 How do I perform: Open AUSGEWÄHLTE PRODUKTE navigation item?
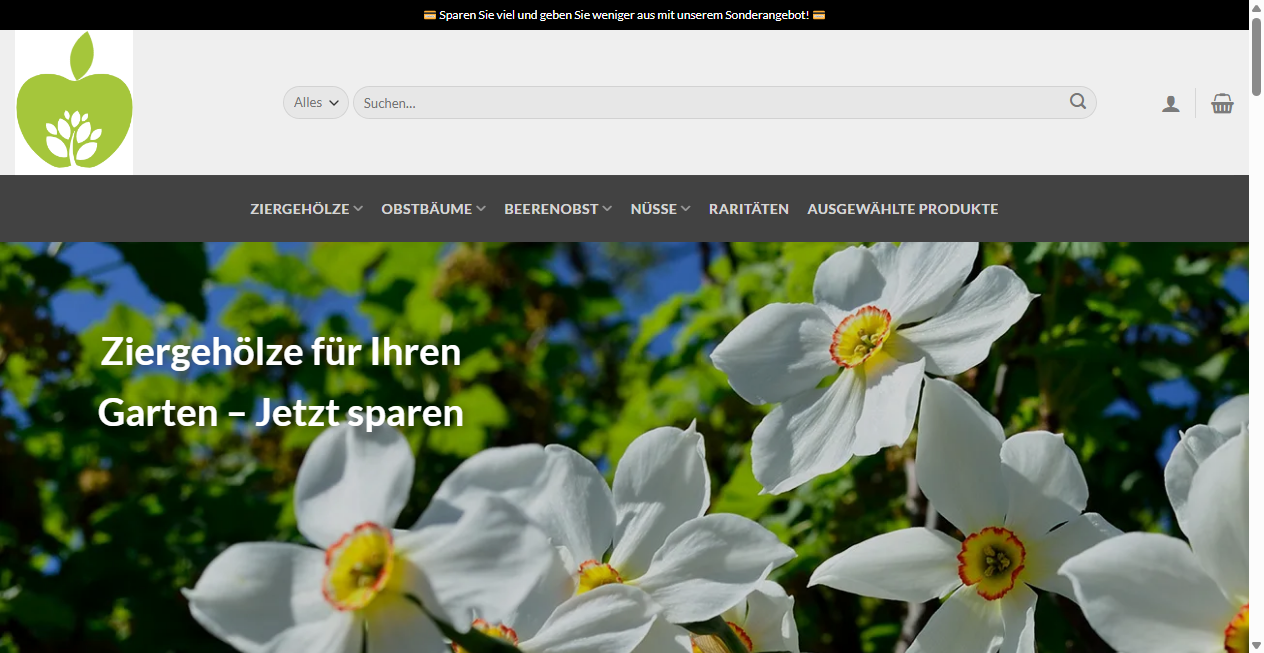pos(902,208)
